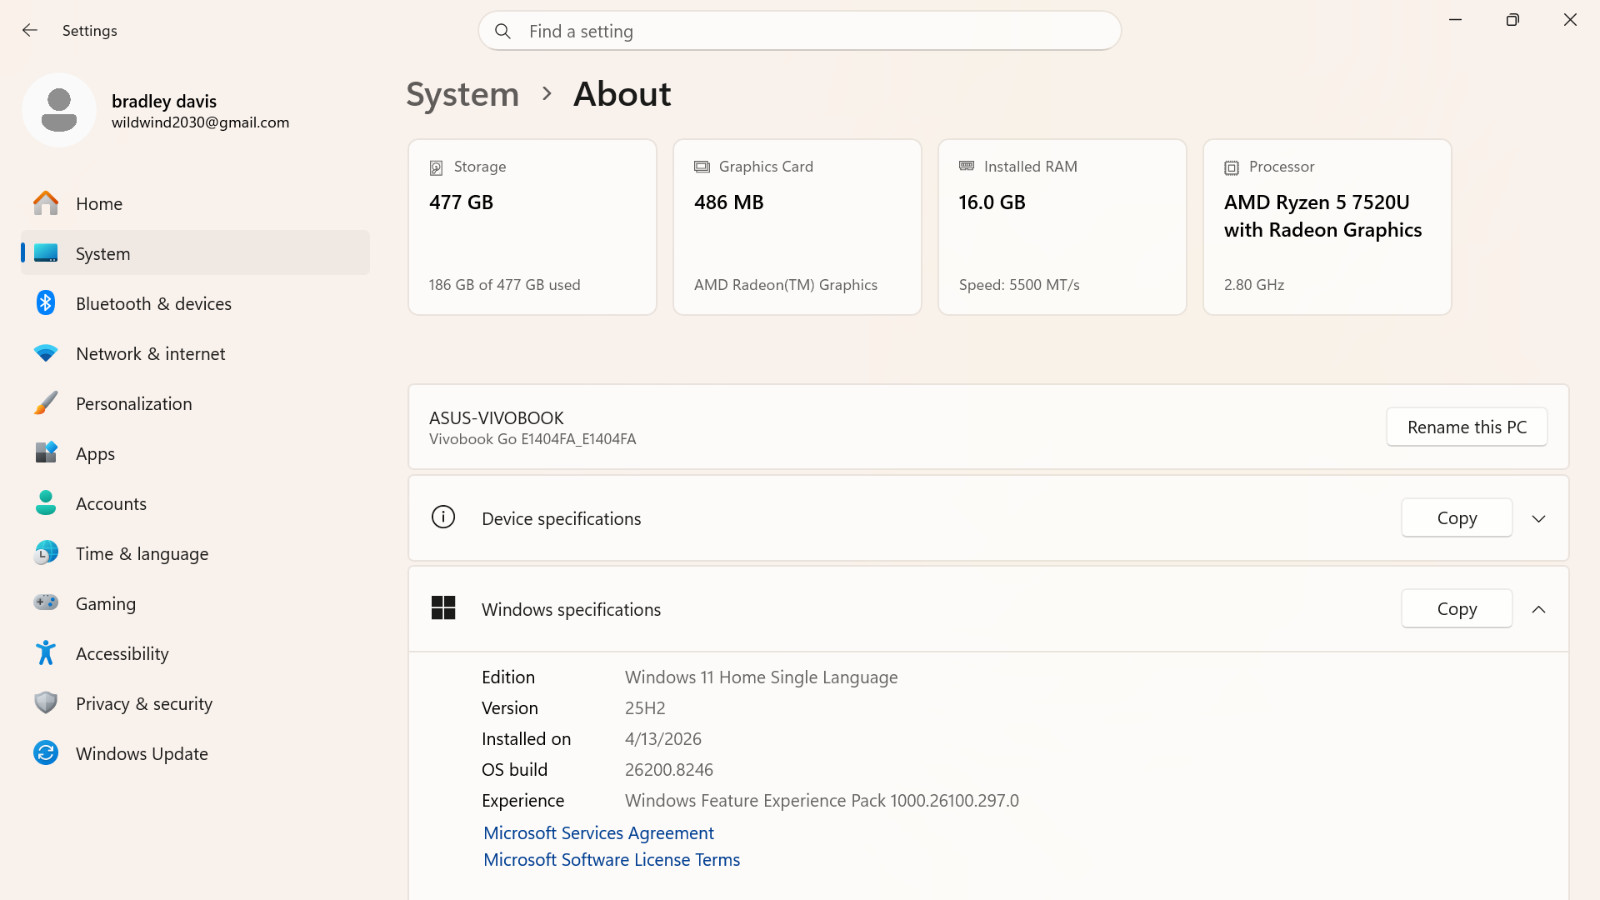The image size is (1600, 900).
Task: Click the Windows 11 Home Single Language value
Action: tap(761, 677)
